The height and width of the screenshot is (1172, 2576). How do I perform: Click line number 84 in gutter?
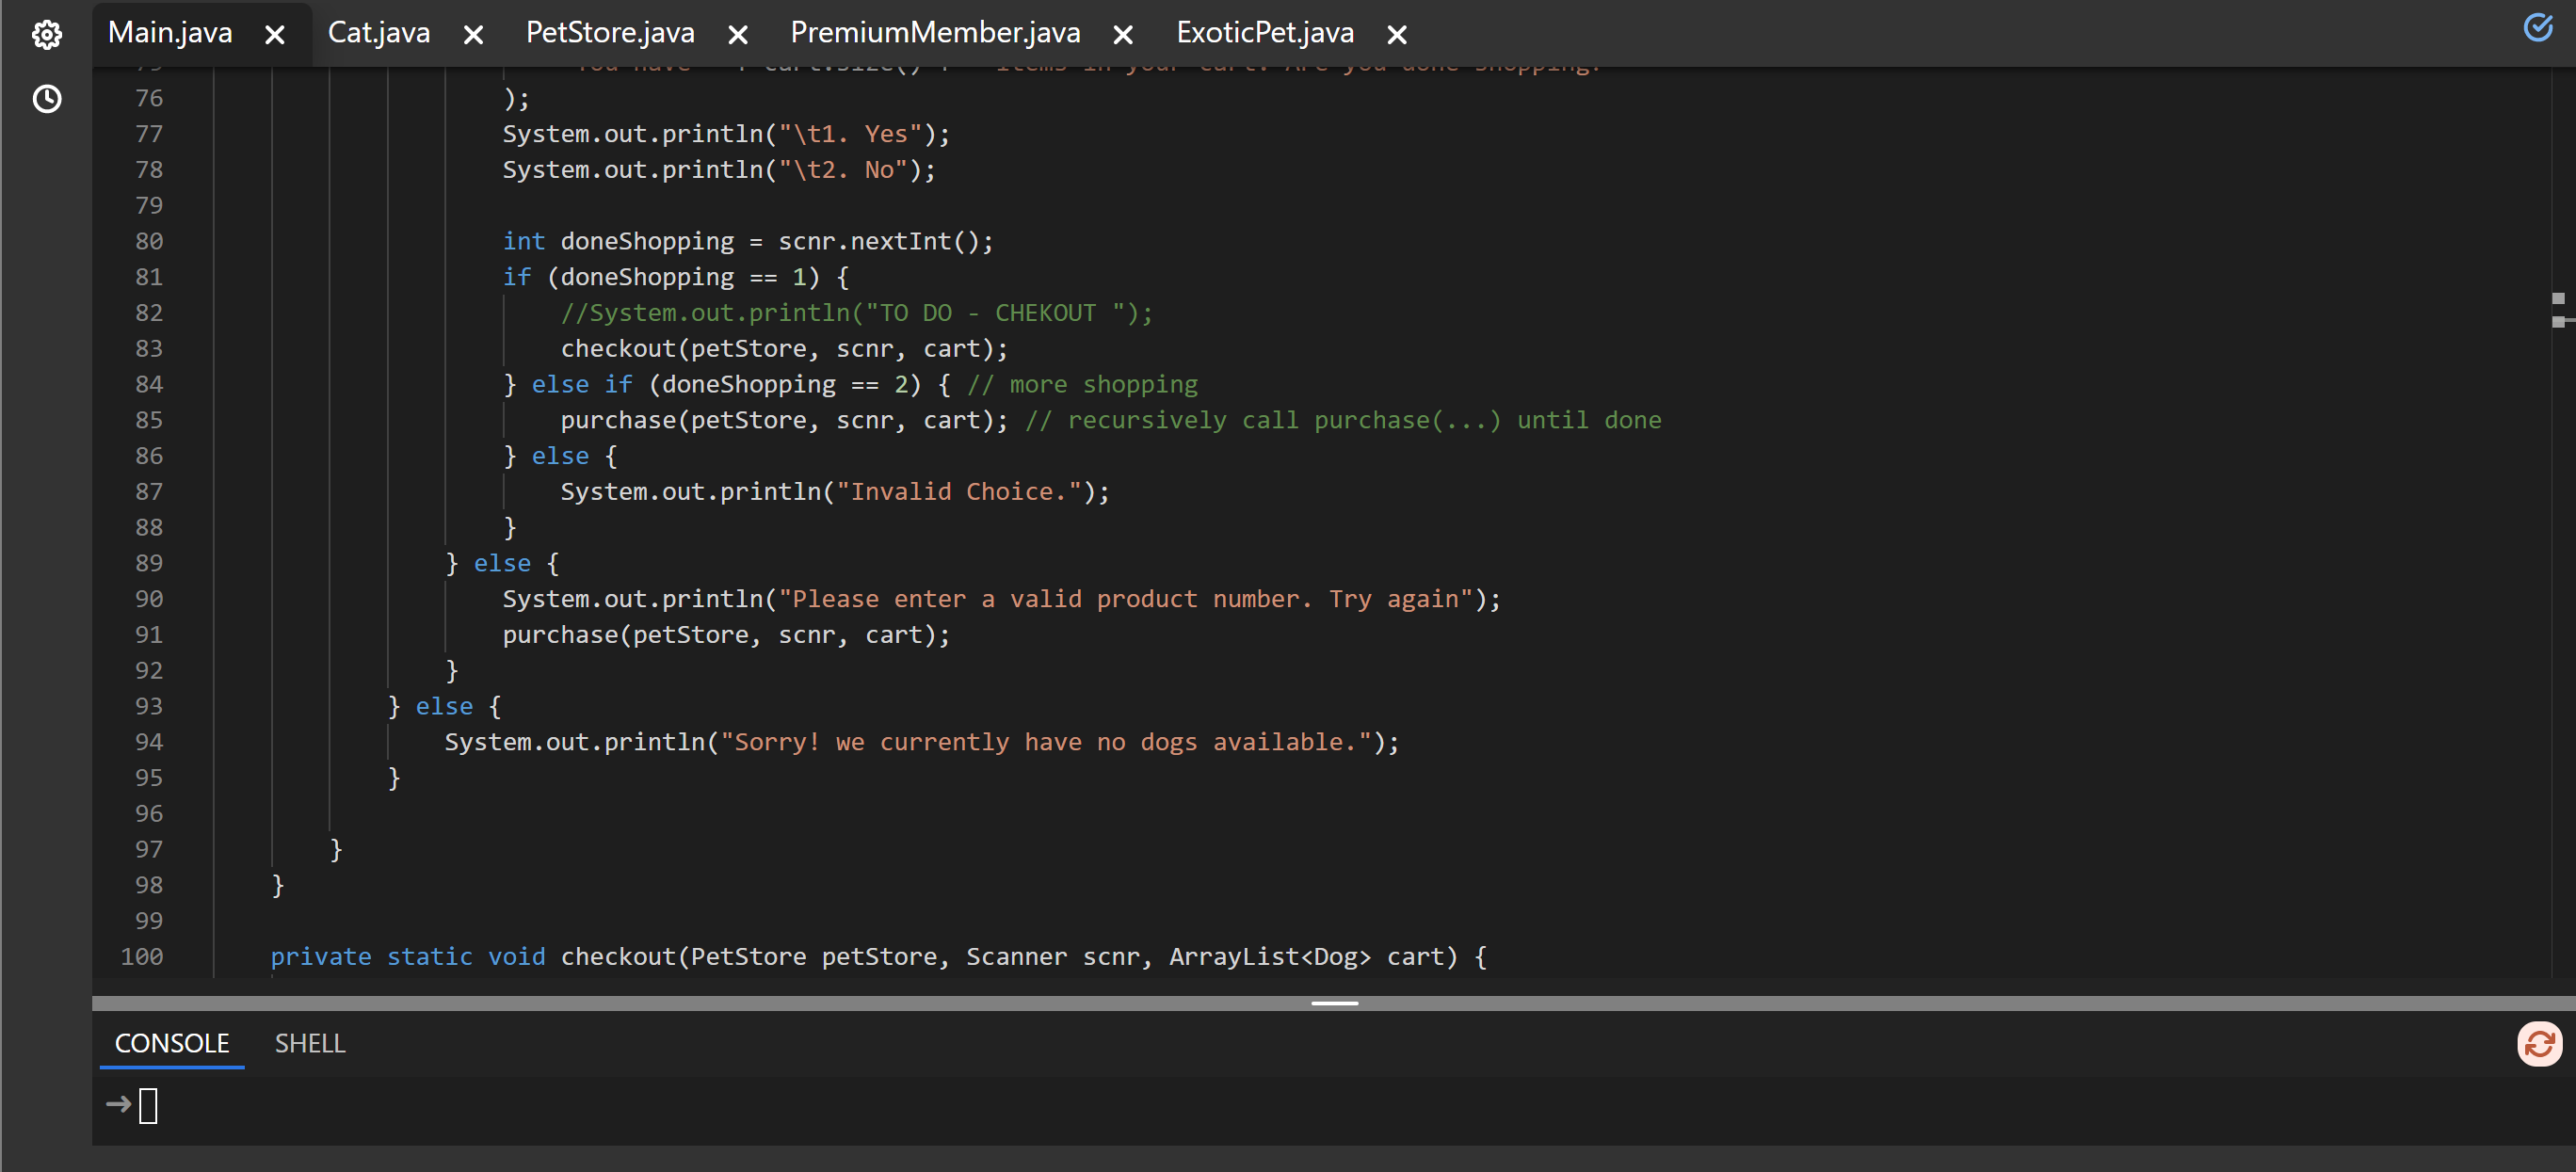pos(148,384)
